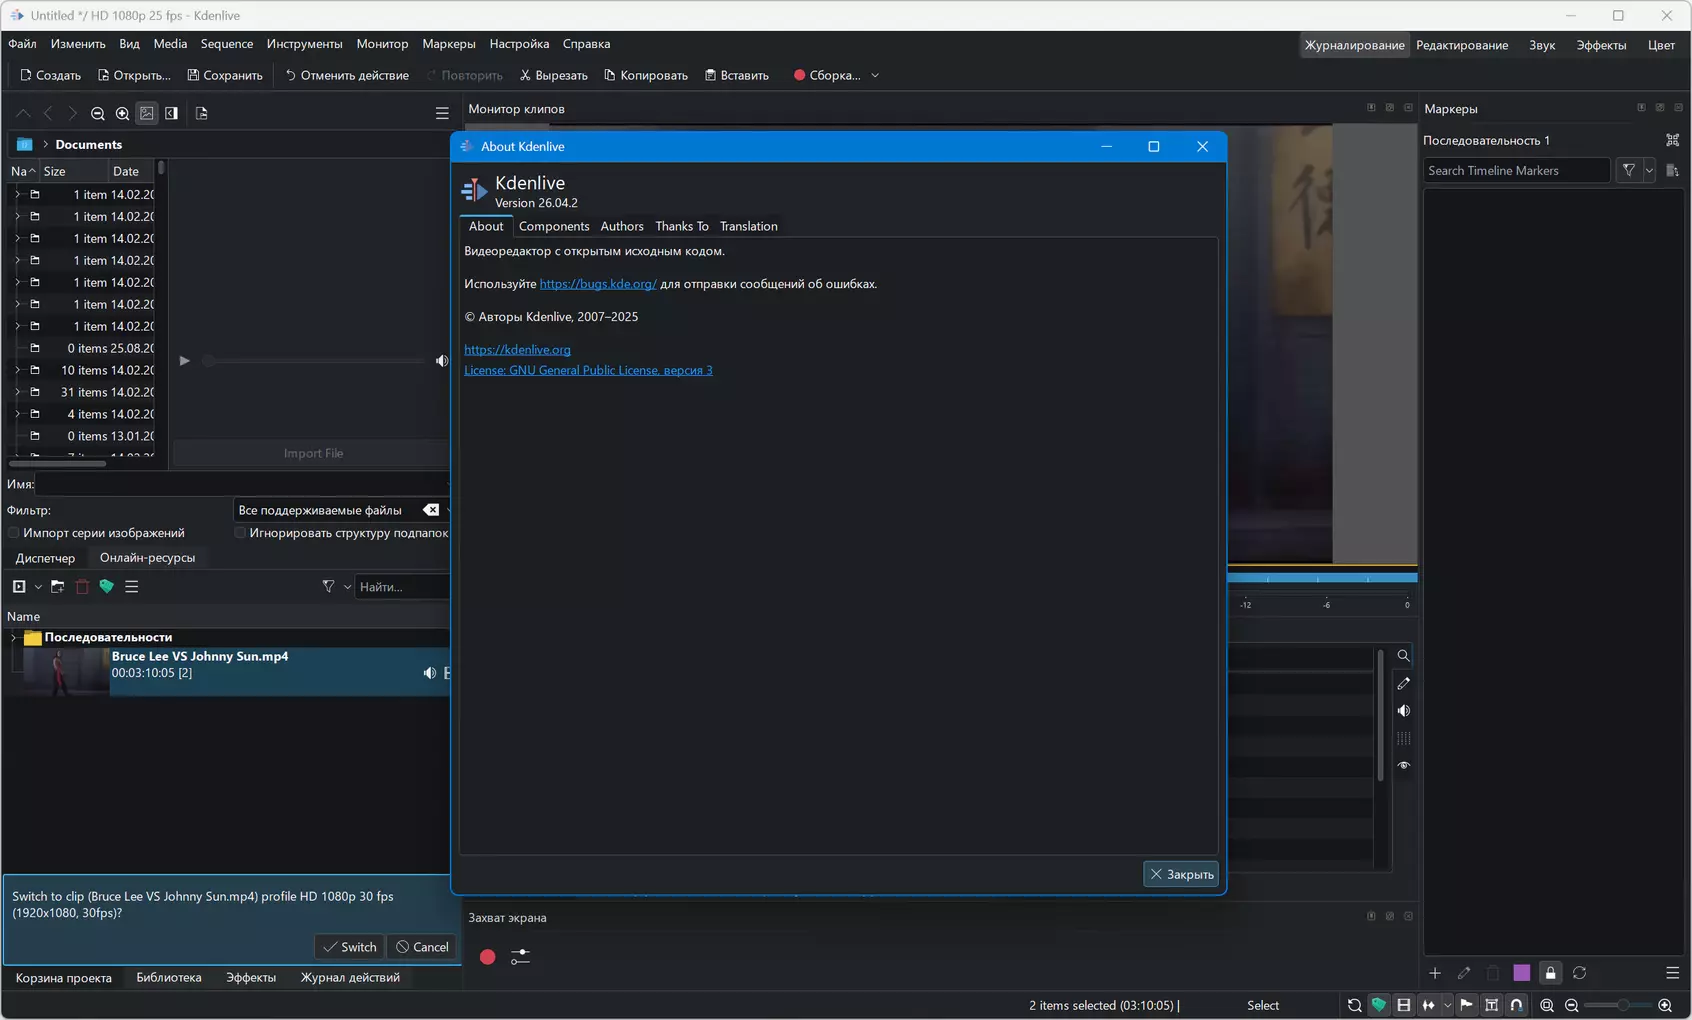Switch to the Authors tab in About dialog

(x=622, y=226)
